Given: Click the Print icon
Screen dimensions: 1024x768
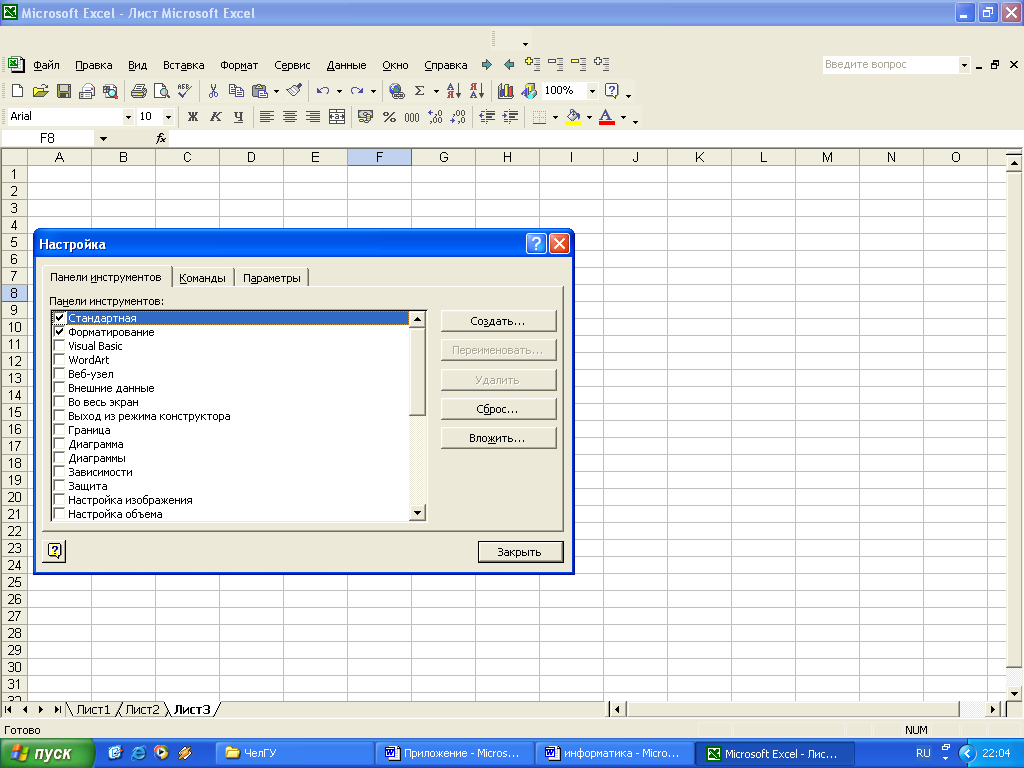Looking at the screenshot, I should tap(138, 91).
